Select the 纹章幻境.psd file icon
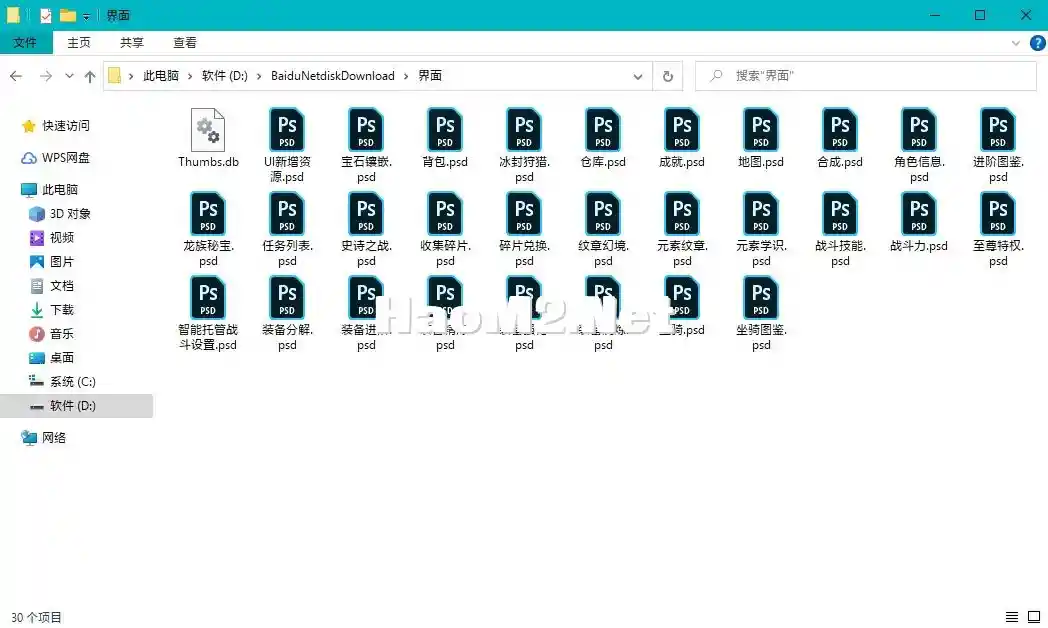Viewport: 1048px width, 628px height. click(x=603, y=214)
